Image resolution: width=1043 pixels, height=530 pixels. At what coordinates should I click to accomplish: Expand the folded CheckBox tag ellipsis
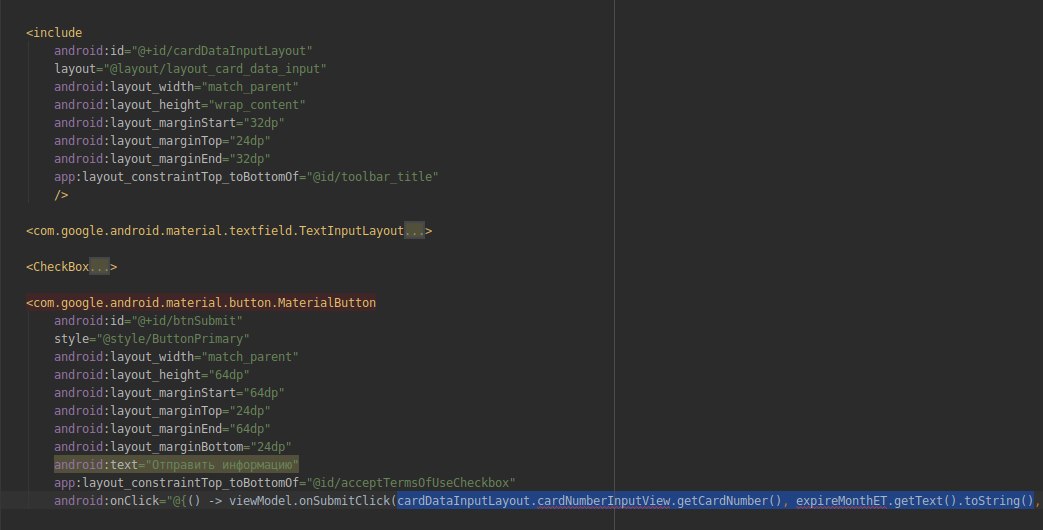click(100, 267)
